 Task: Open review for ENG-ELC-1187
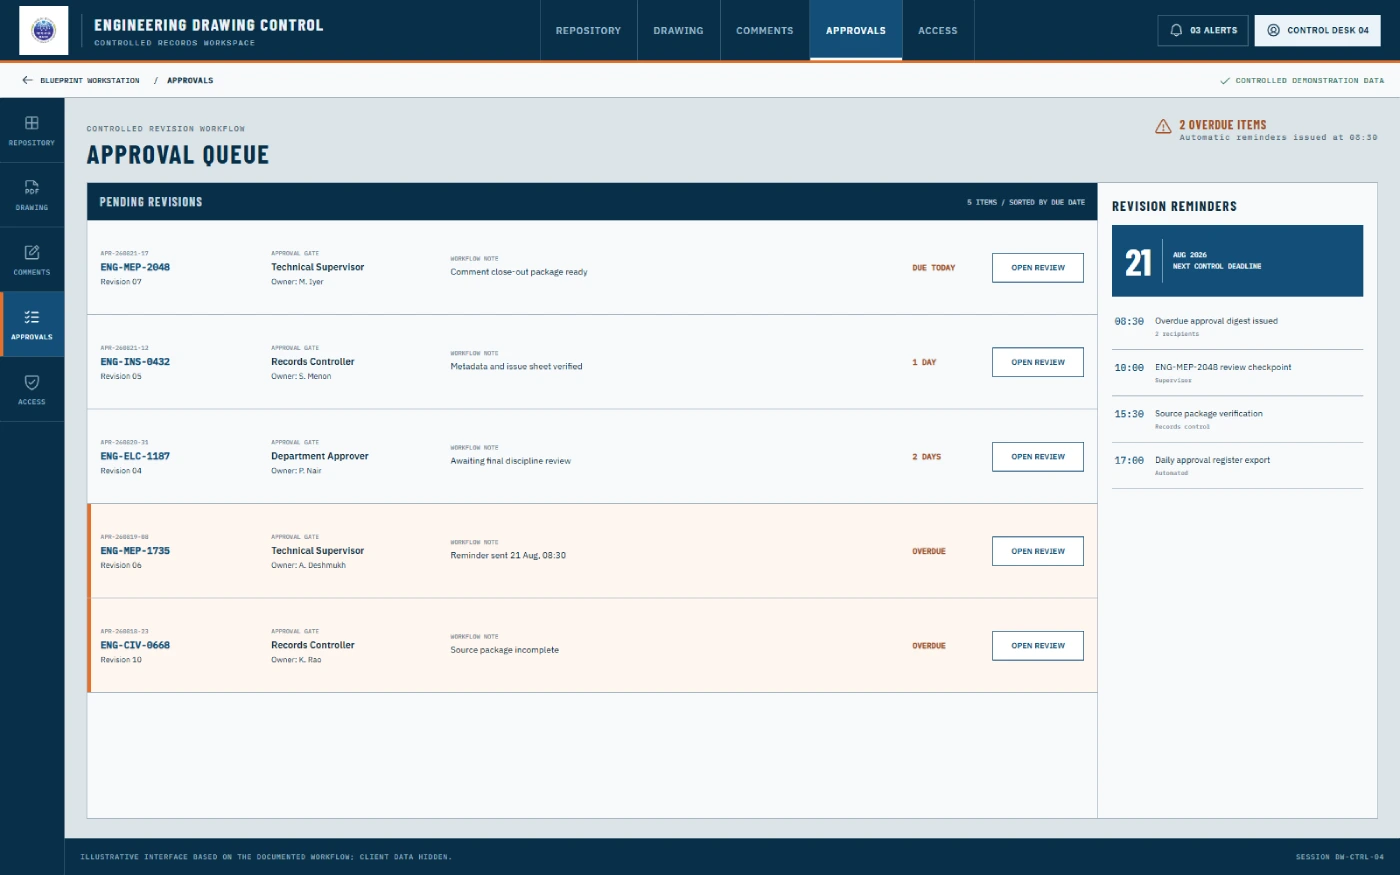(x=1038, y=457)
